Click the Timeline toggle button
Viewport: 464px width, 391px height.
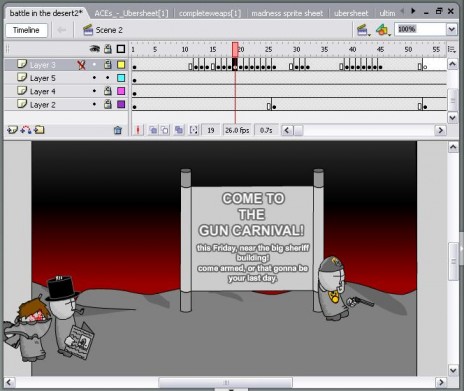[x=26, y=30]
